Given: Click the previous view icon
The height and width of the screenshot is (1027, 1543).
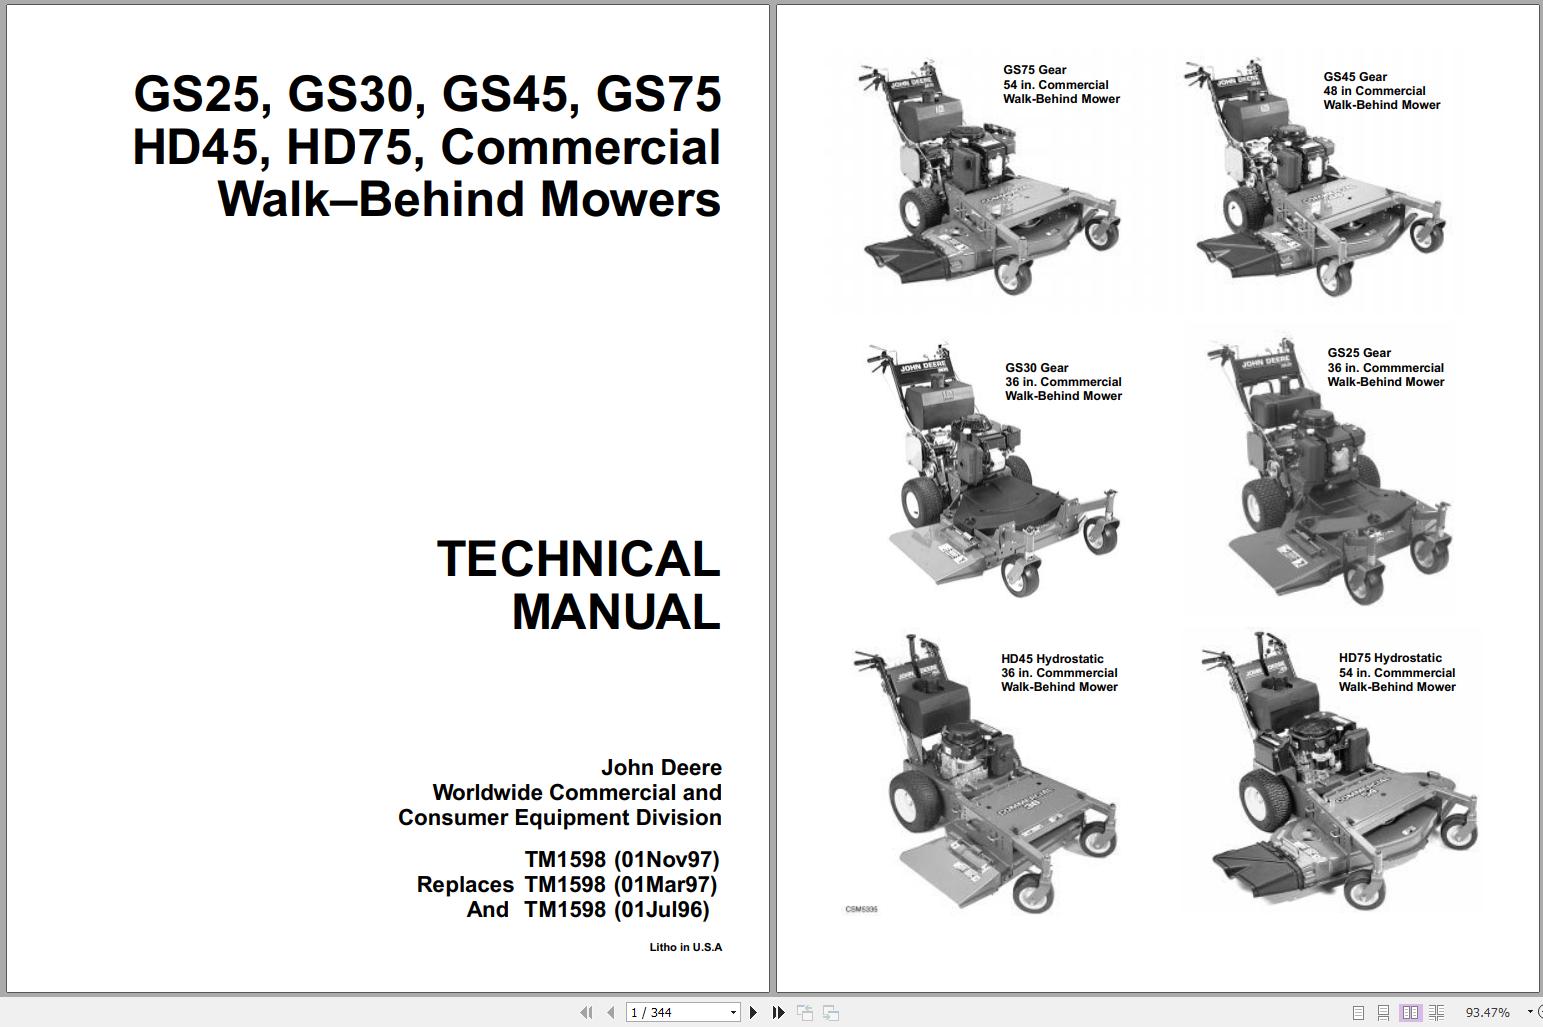Looking at the screenshot, I should pos(805,1013).
